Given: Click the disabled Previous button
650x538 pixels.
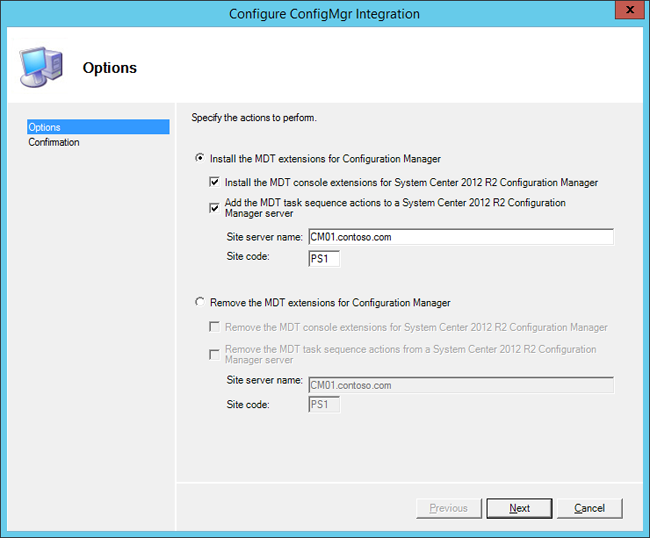Looking at the screenshot, I should click(449, 508).
